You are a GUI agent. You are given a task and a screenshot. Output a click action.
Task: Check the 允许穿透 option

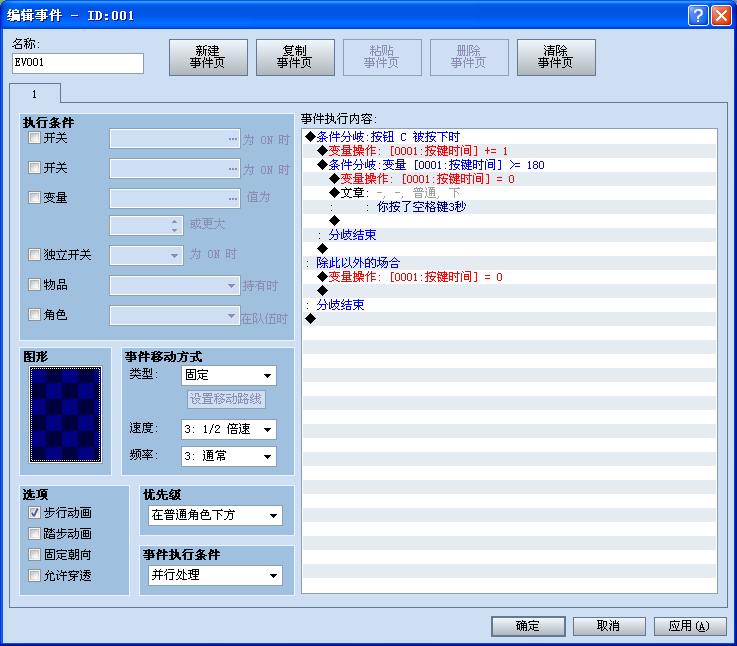[34, 575]
